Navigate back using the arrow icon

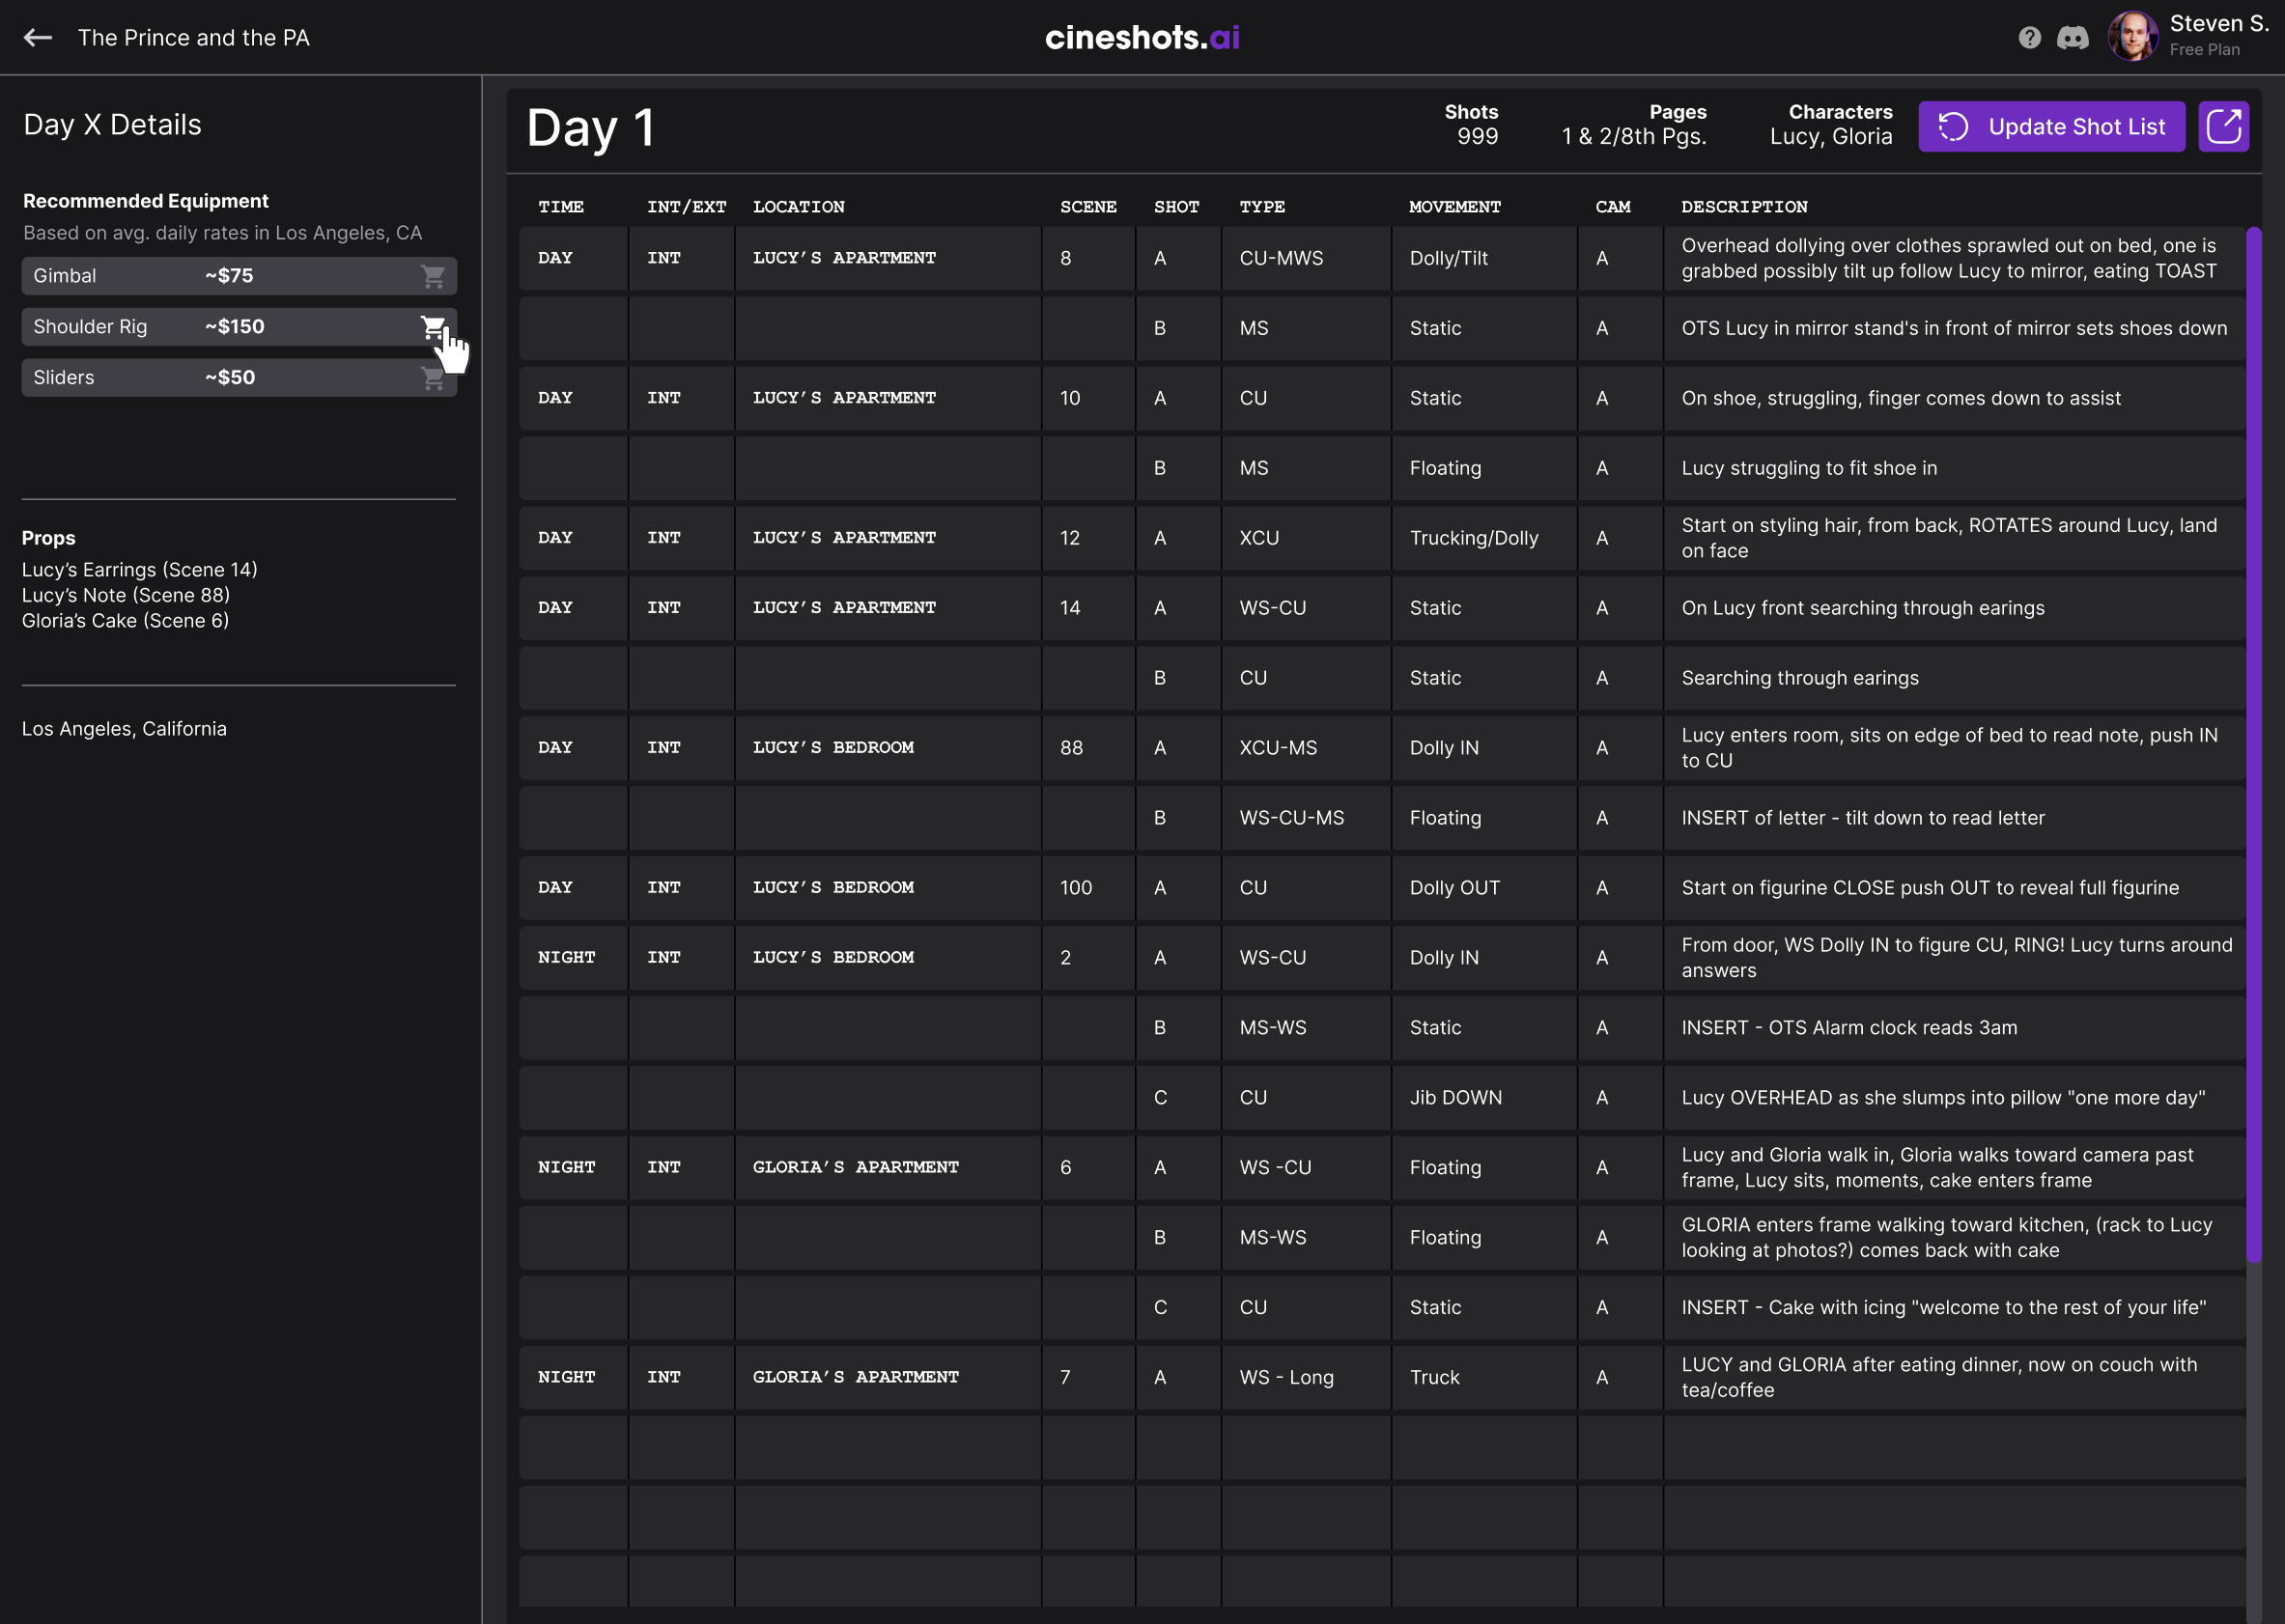38,37
